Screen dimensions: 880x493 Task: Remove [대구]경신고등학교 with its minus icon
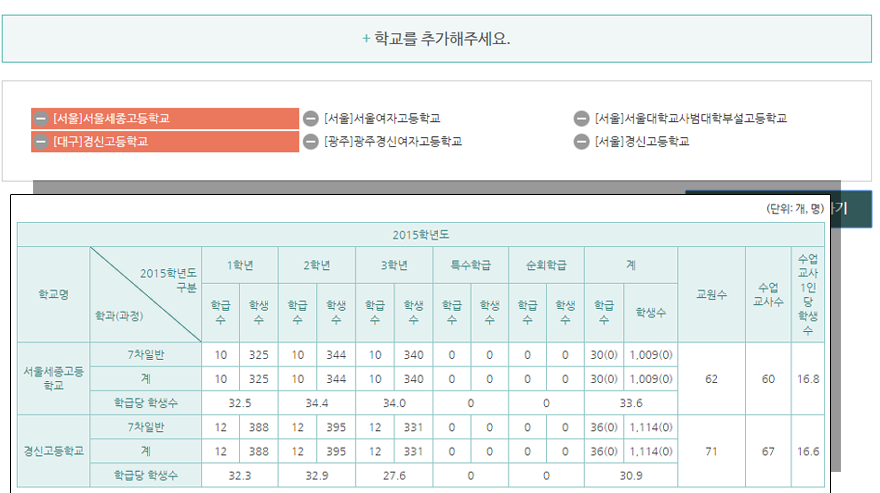click(x=41, y=142)
